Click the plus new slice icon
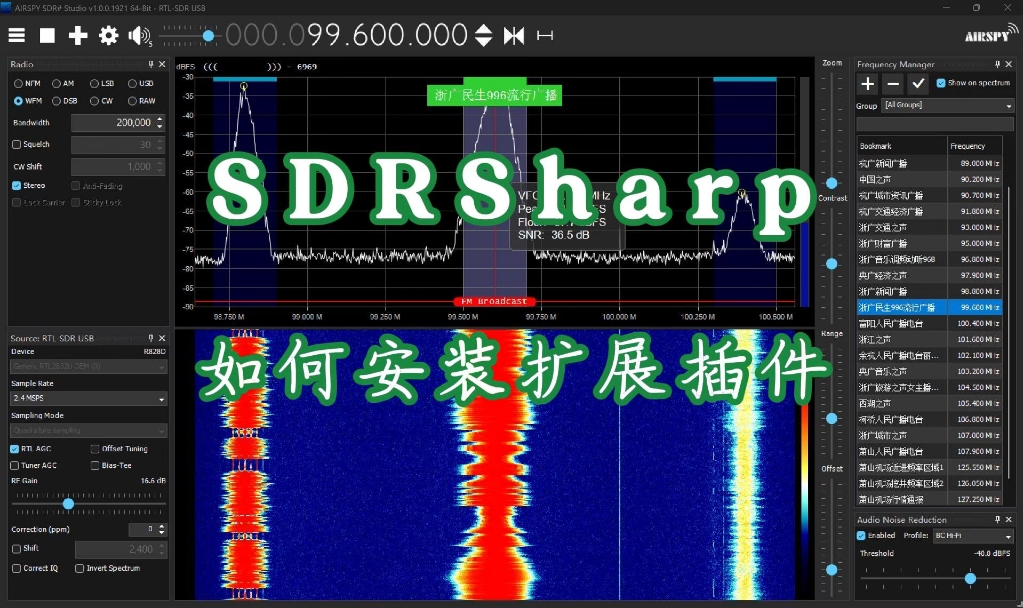 tap(78, 35)
